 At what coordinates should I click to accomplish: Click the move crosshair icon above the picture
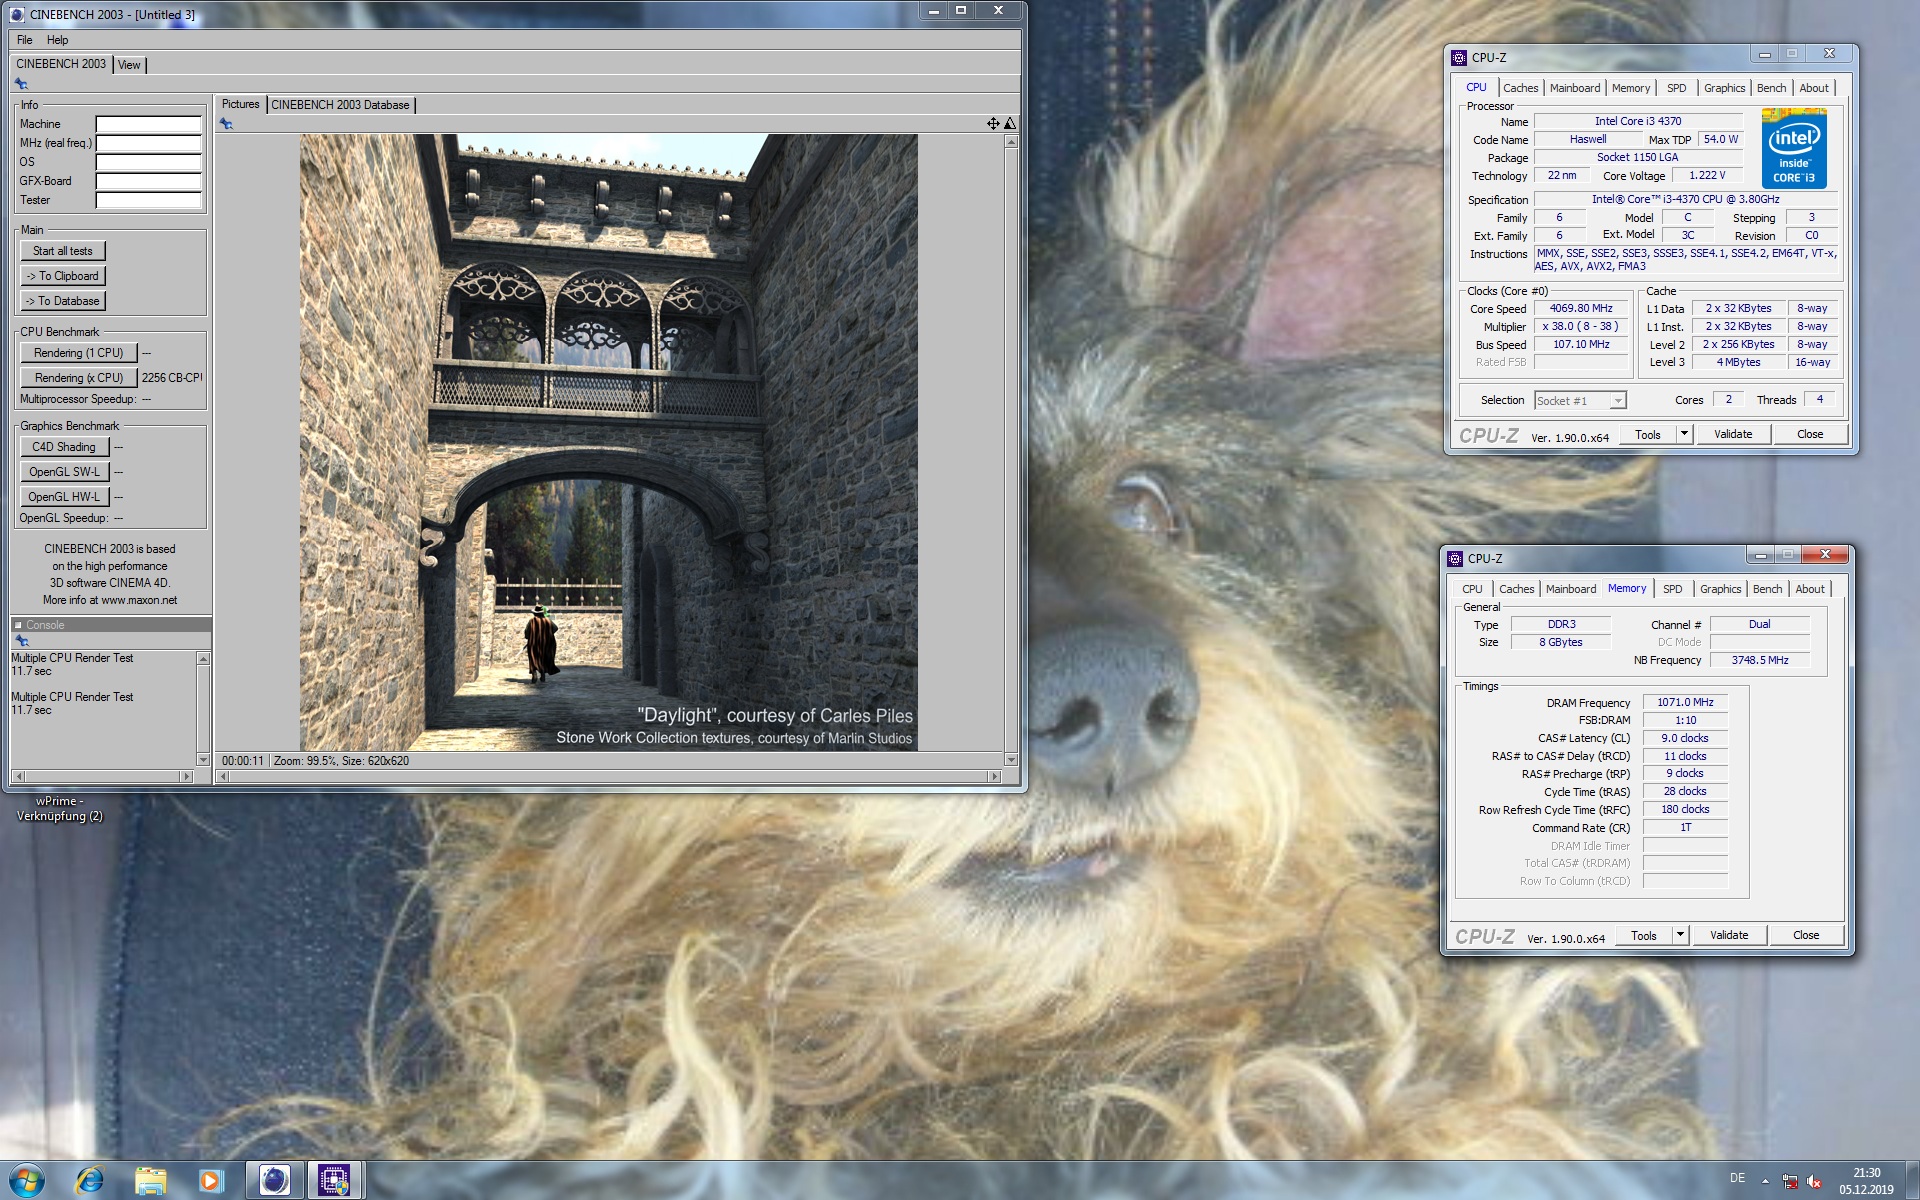pyautogui.click(x=993, y=124)
